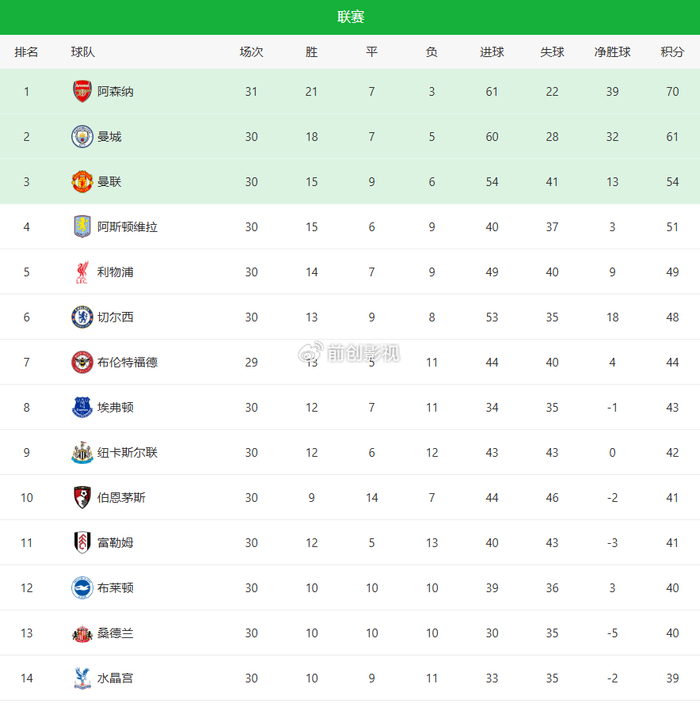Click the Aston Villa crest icon

82,227
